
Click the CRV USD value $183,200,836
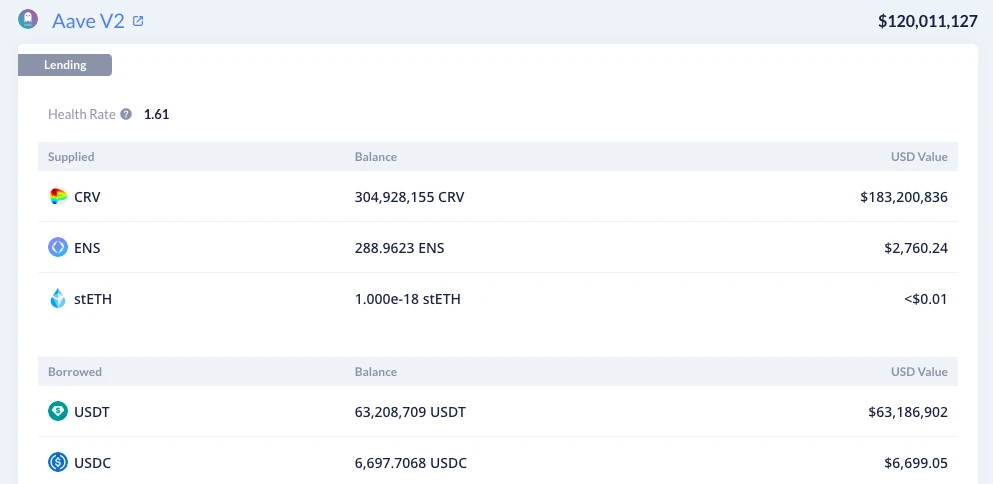click(x=903, y=197)
